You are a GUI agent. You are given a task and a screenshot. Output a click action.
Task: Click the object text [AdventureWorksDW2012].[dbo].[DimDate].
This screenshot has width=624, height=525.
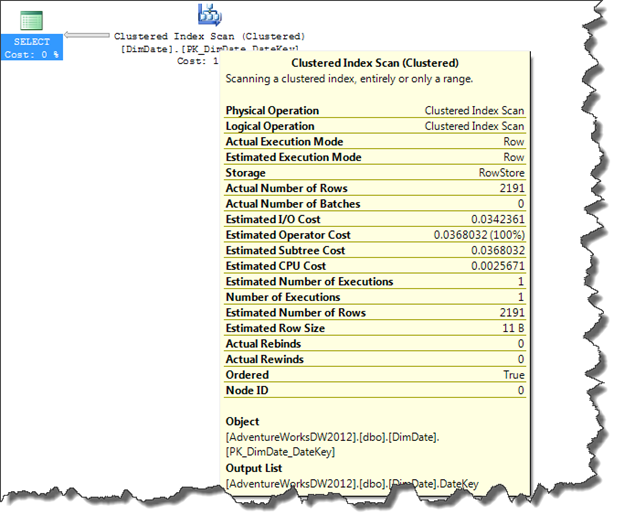pyautogui.click(x=332, y=437)
